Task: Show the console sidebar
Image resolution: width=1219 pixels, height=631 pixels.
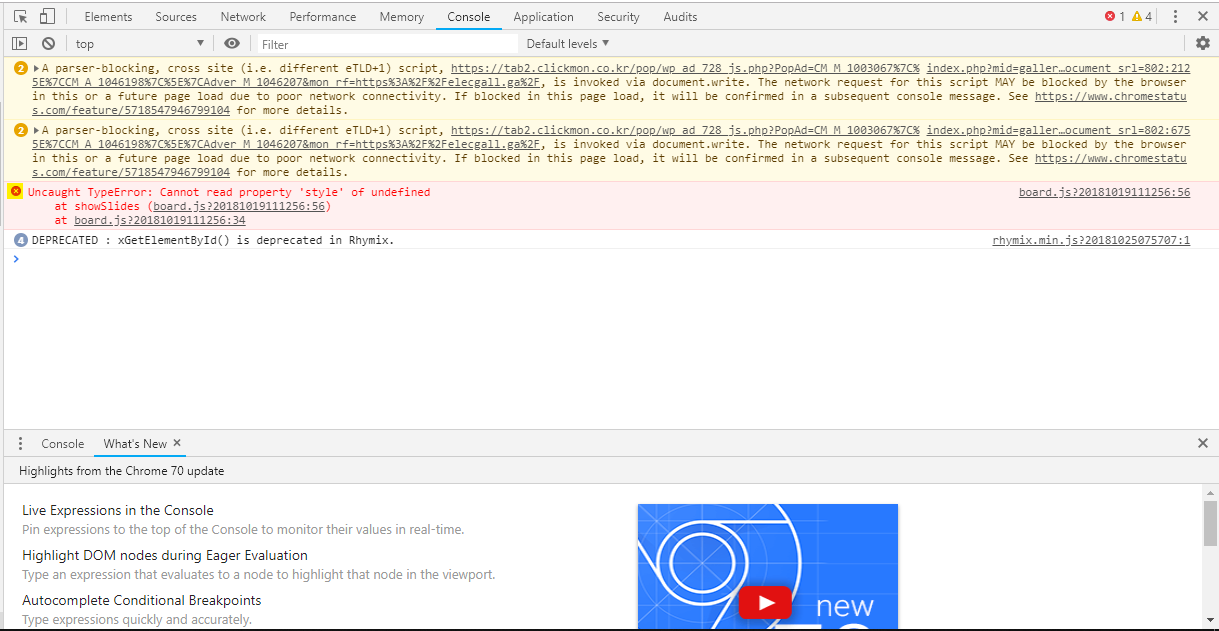Action: [x=19, y=43]
